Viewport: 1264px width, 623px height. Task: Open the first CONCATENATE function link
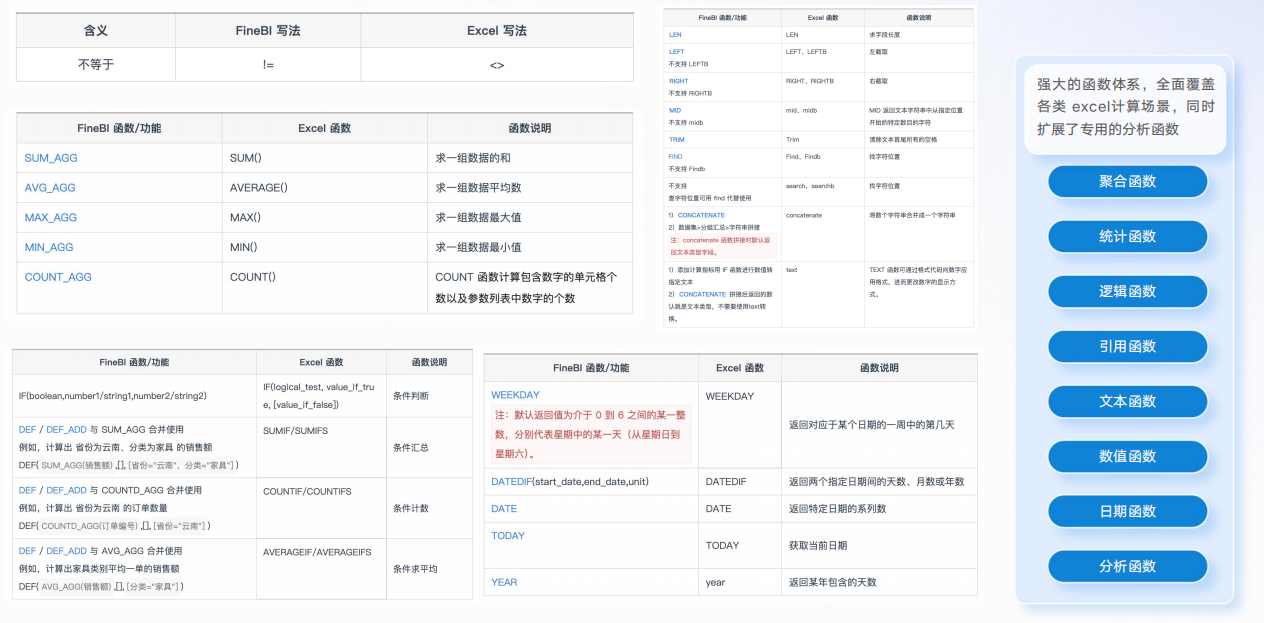701,215
